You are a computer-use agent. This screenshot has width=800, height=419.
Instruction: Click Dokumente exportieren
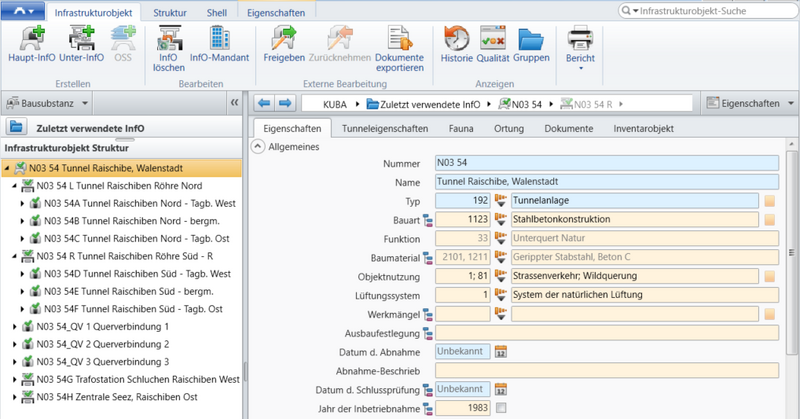click(399, 49)
